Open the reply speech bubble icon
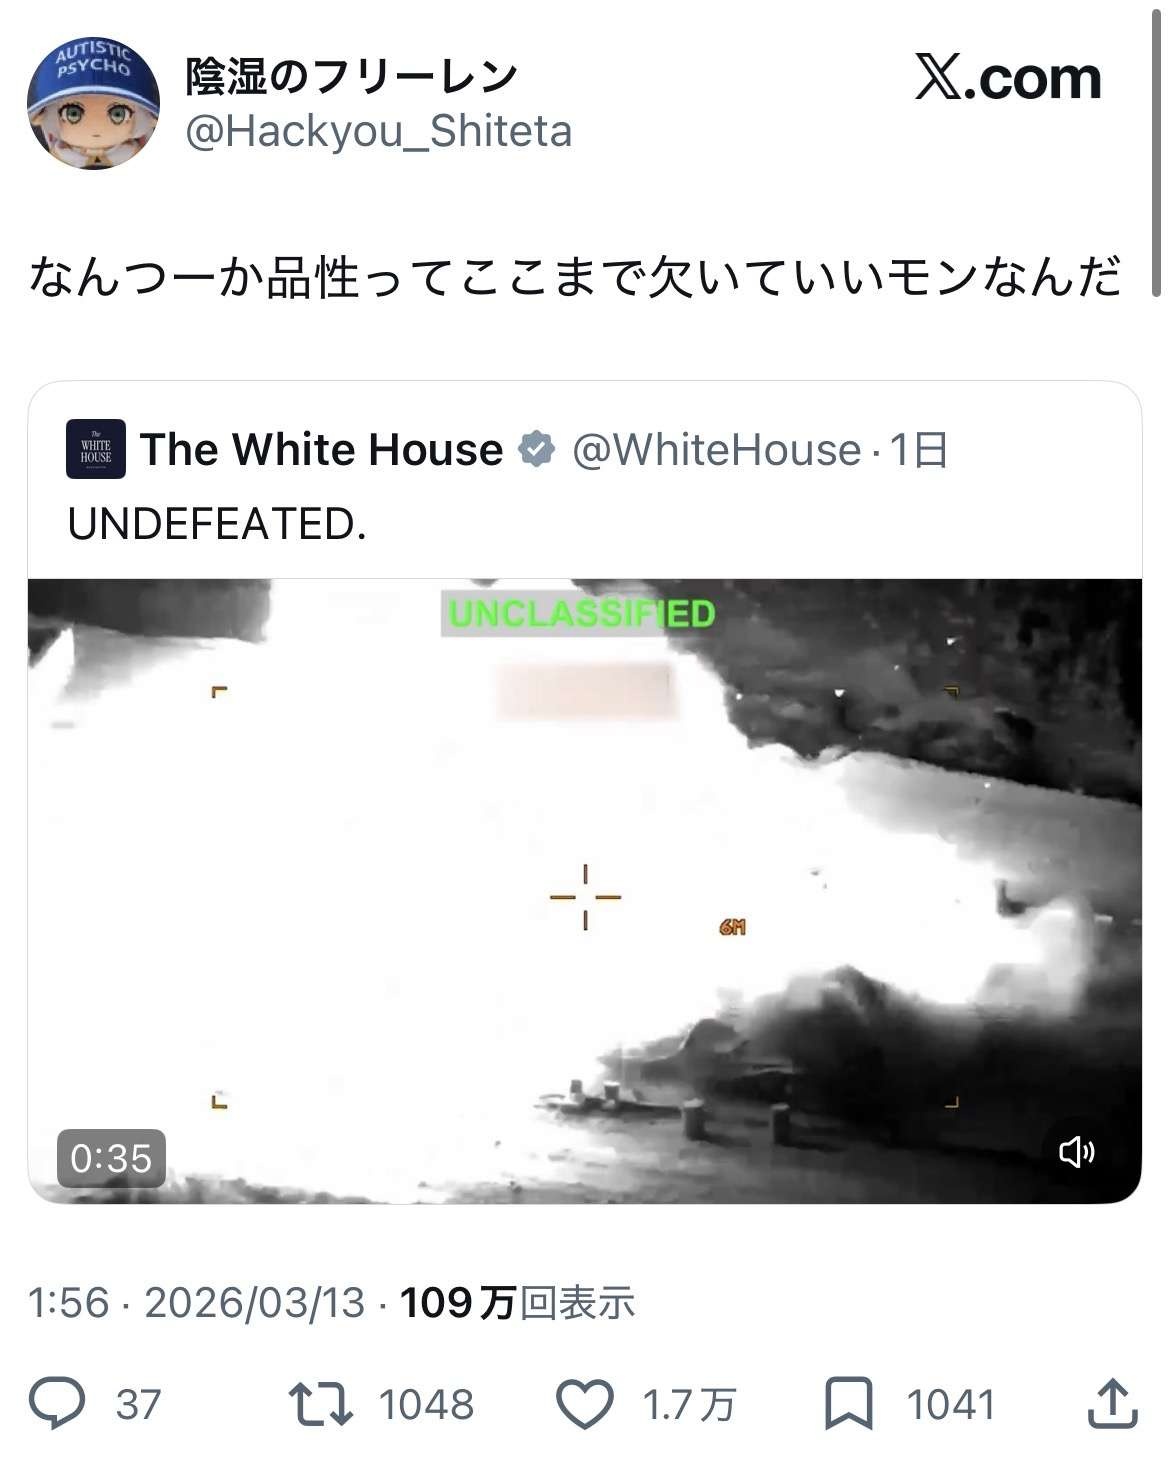 pyautogui.click(x=57, y=1403)
